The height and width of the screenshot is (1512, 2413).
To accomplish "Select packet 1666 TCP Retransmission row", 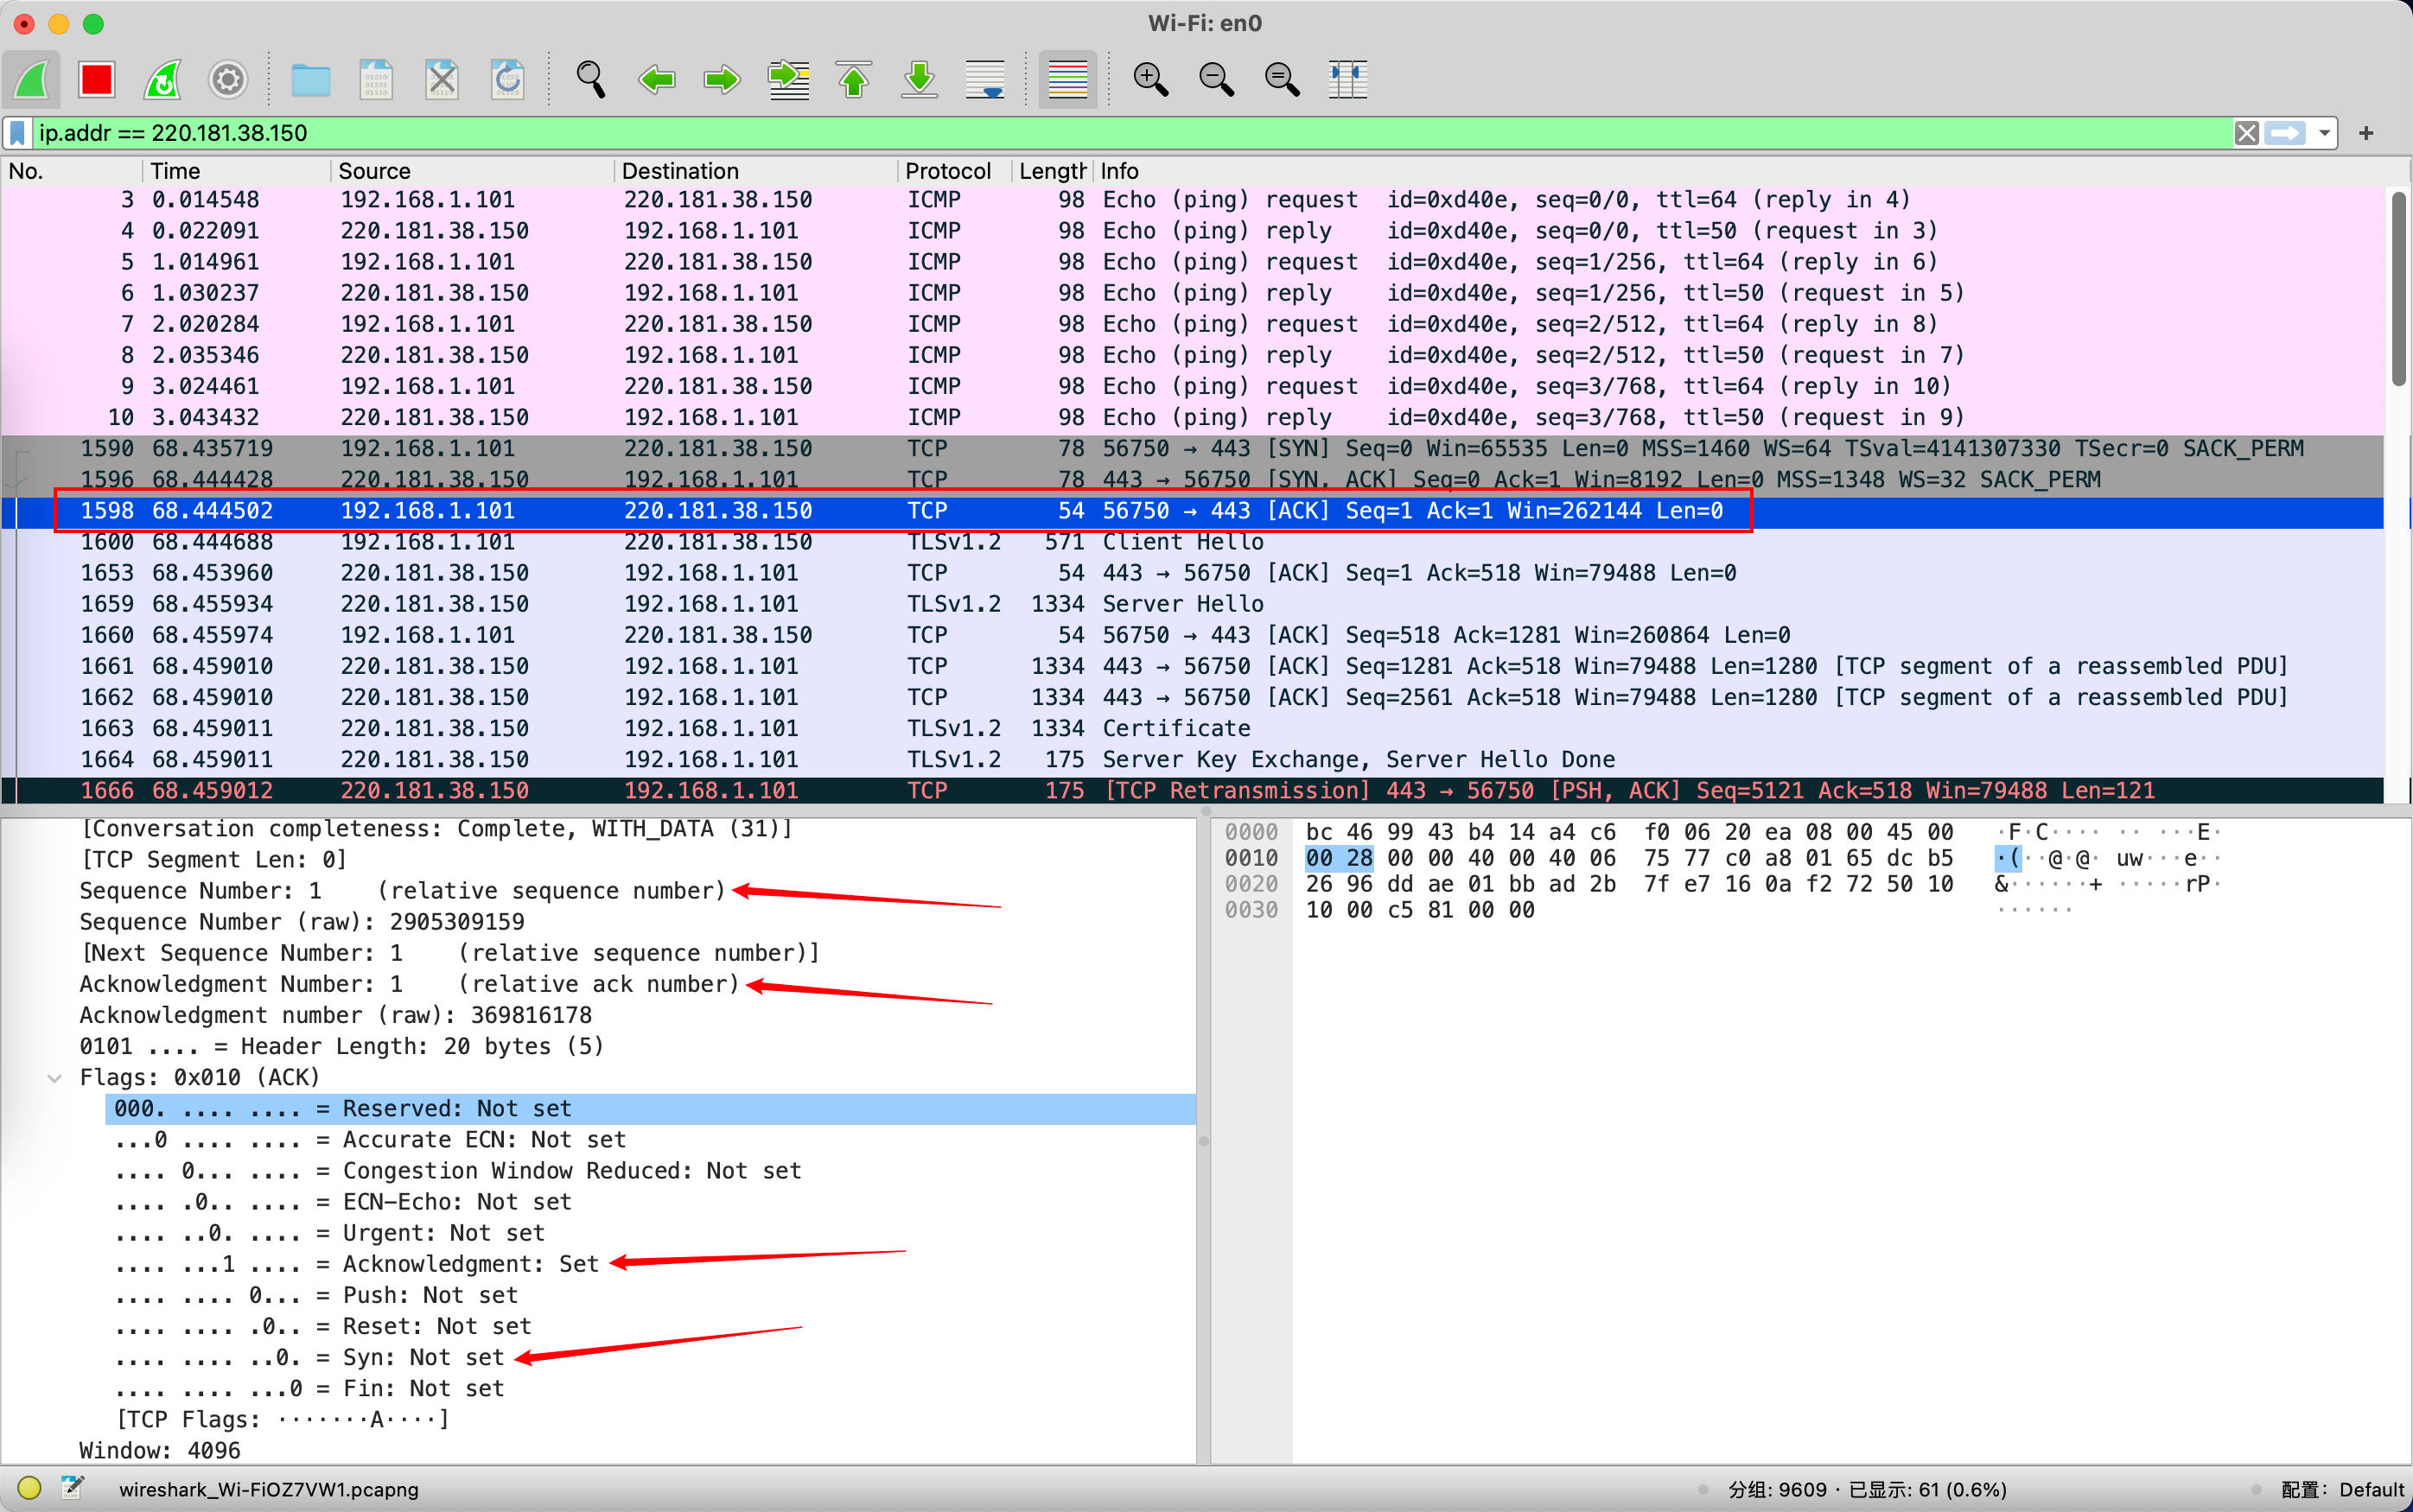I will [x=1192, y=791].
